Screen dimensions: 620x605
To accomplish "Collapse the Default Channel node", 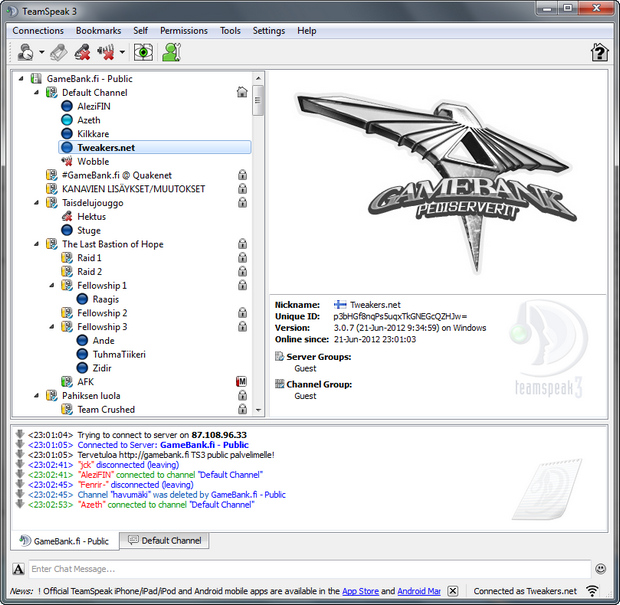I will click(x=36, y=93).
